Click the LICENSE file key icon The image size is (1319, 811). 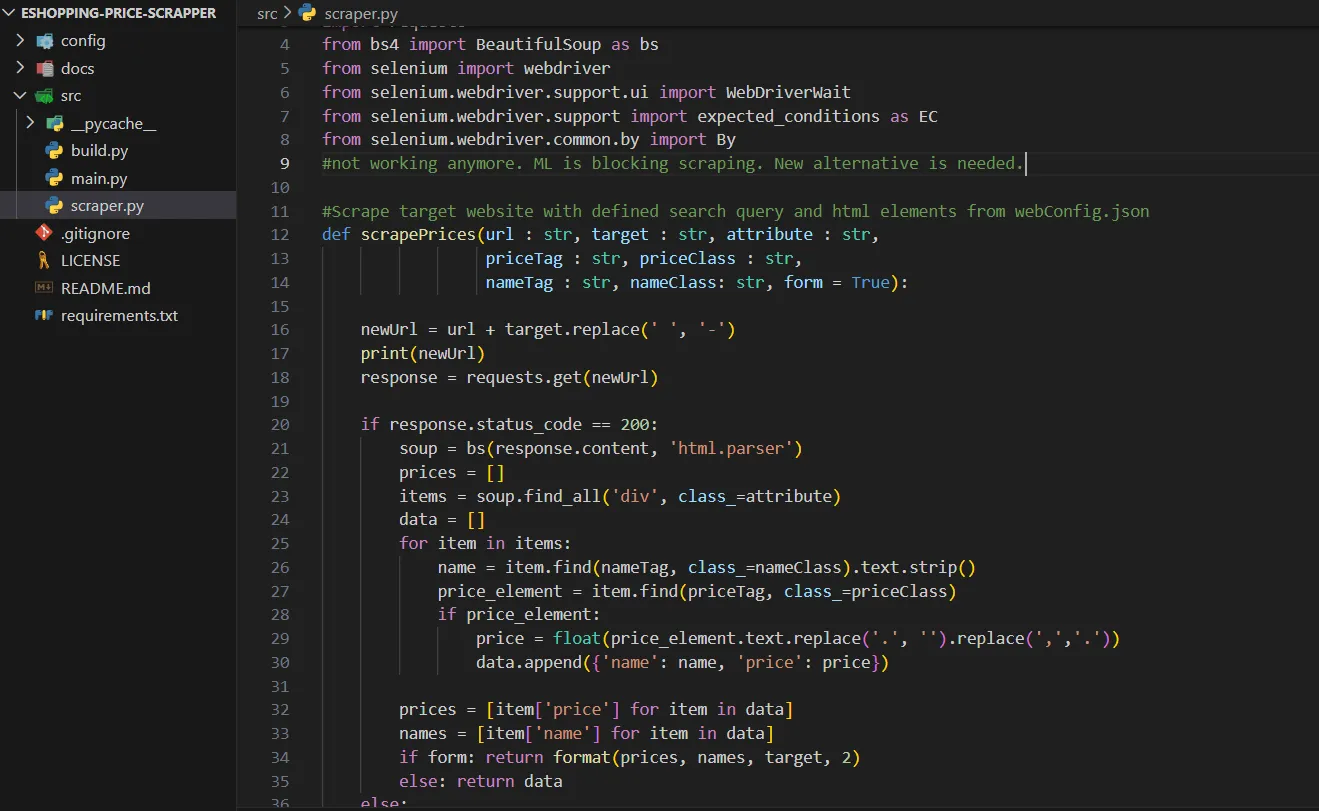[x=43, y=260]
